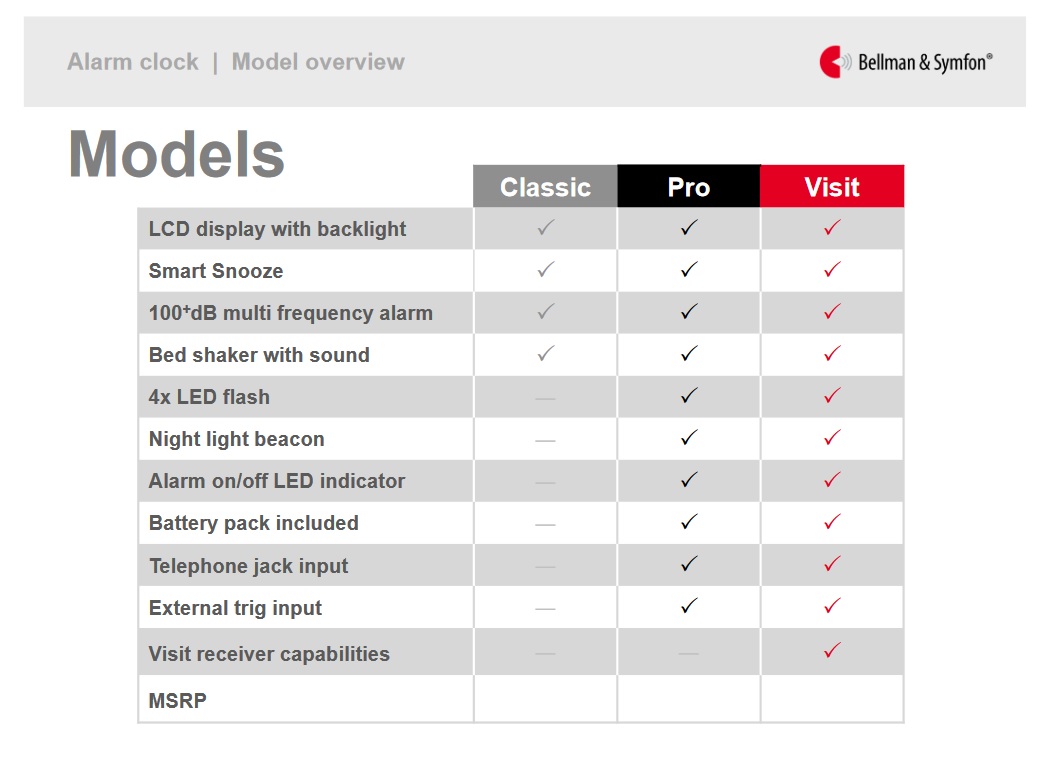Click the Alarm on/off LED indicator label
This screenshot has width=1045, height=758.
click(x=277, y=481)
